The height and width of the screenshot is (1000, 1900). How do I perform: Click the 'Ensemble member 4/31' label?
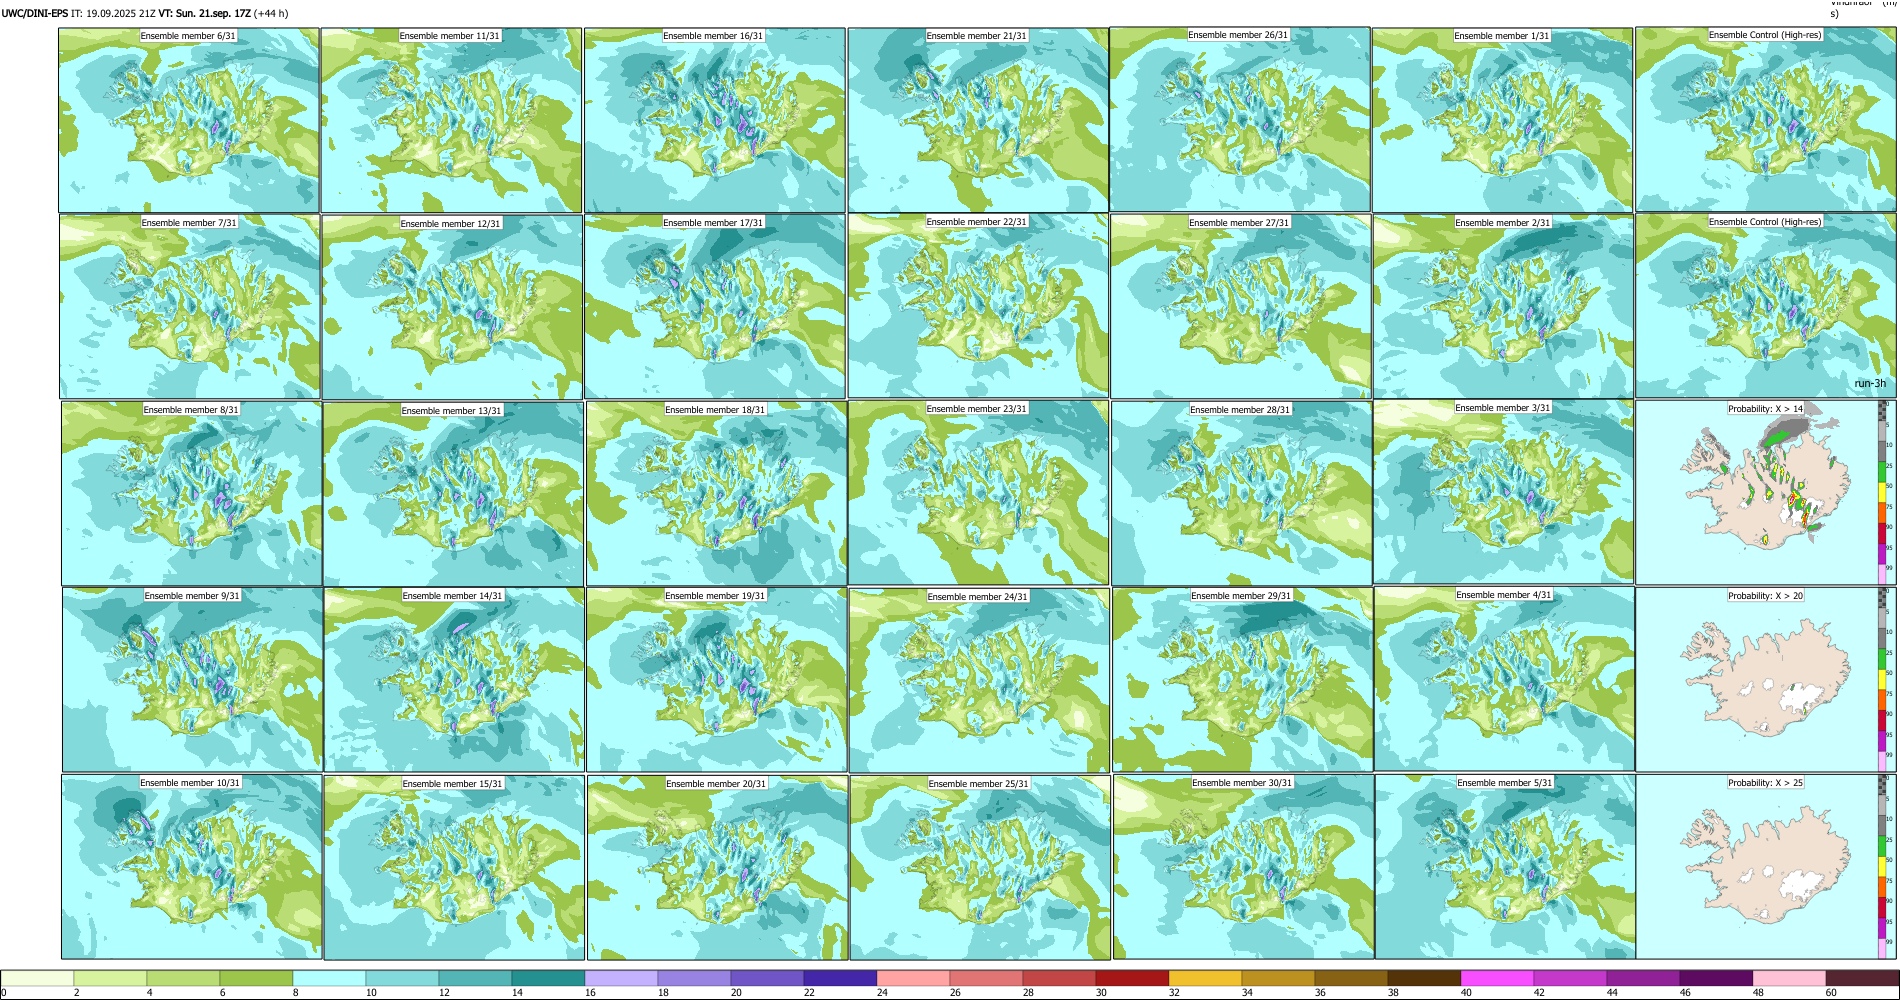[x=1504, y=595]
